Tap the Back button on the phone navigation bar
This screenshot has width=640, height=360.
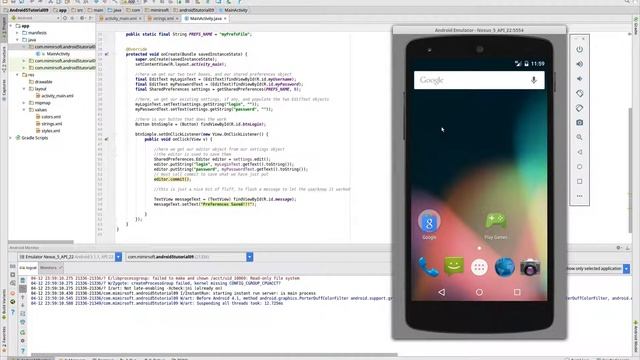442,292
